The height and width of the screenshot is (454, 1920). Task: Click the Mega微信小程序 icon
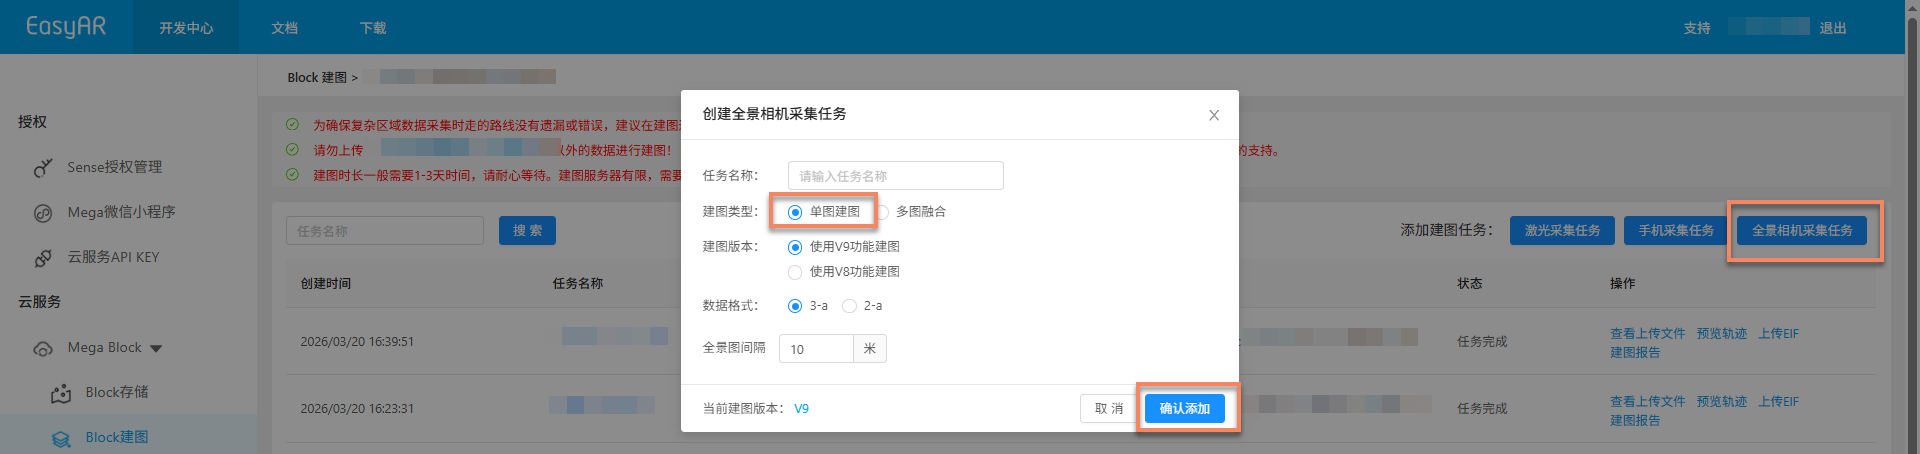coord(43,213)
